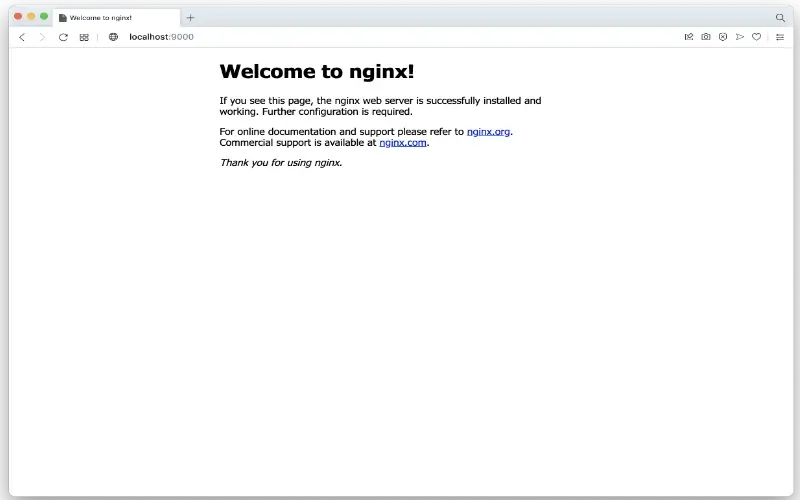The height and width of the screenshot is (500, 800).
Task: Take a snapshot with the camera icon
Action: click(x=706, y=37)
